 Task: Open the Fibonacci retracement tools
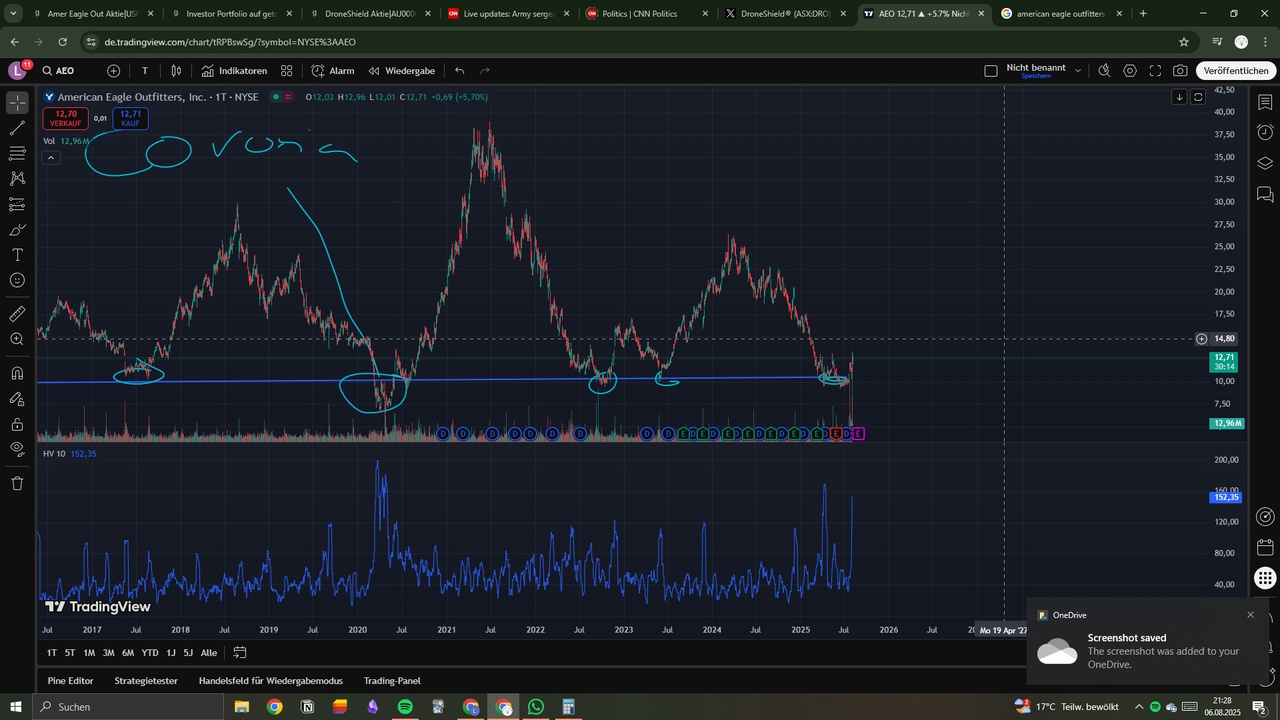[17, 153]
